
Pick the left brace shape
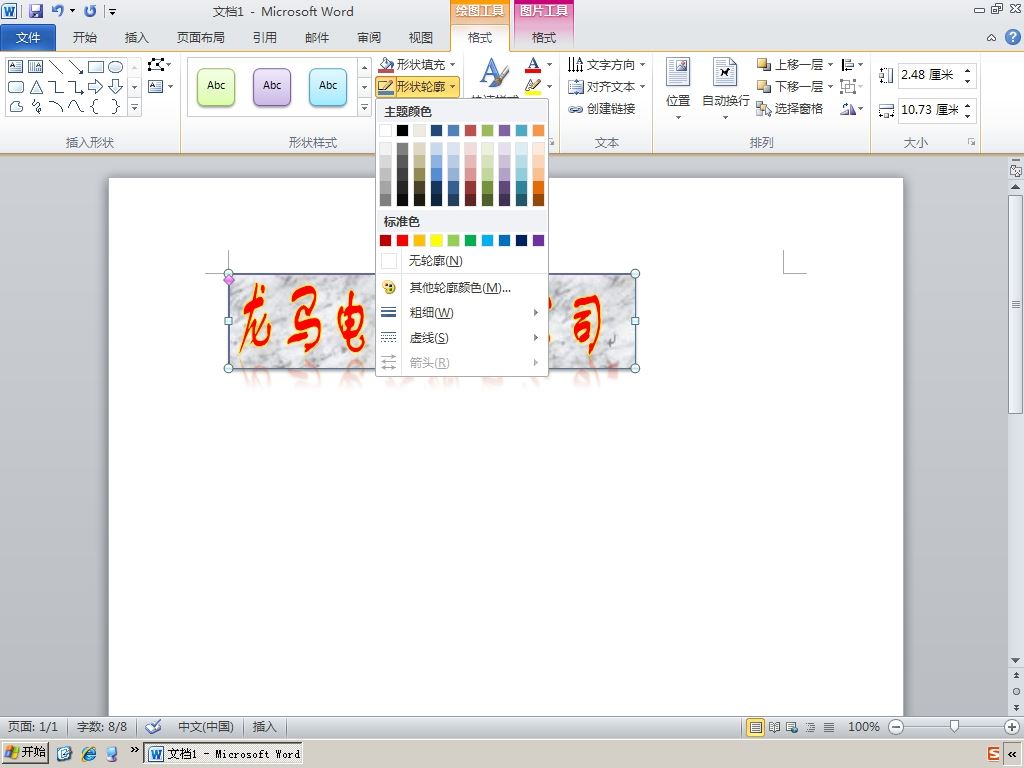[95, 106]
